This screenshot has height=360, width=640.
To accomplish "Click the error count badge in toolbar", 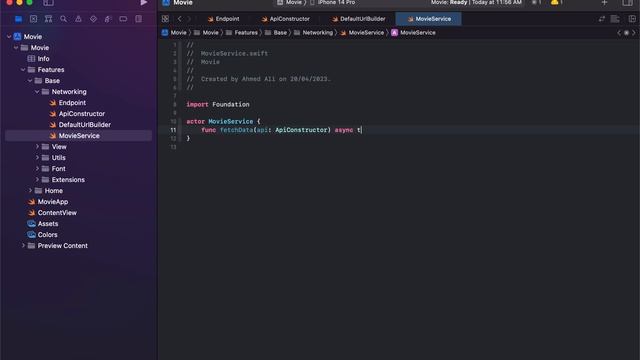I will tap(536, 2).
